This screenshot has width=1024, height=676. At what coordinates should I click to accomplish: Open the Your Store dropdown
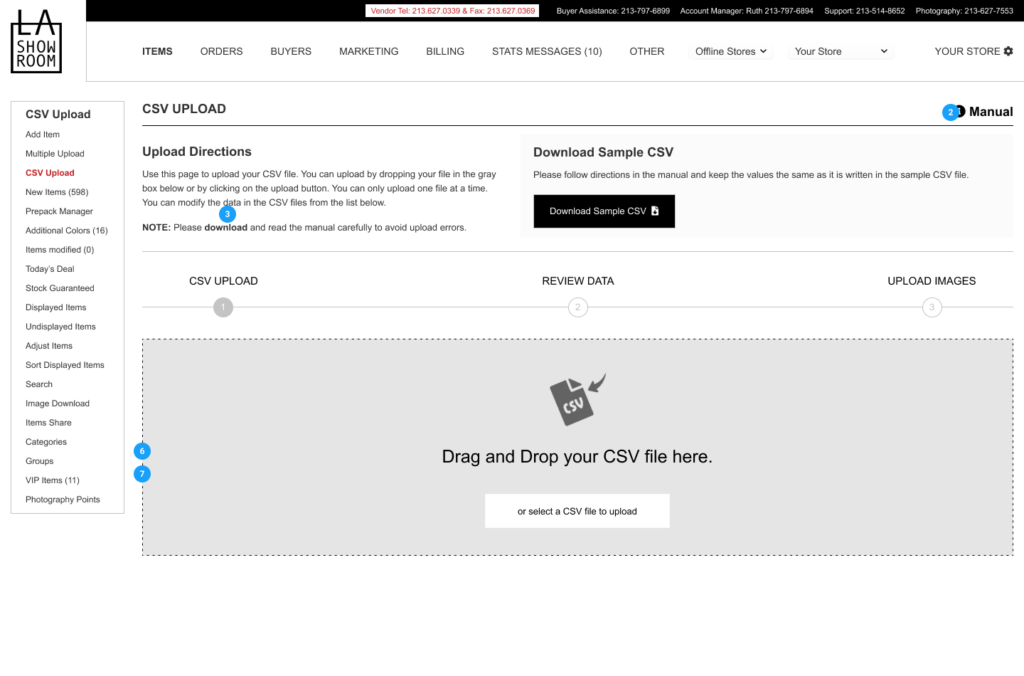[x=840, y=51]
